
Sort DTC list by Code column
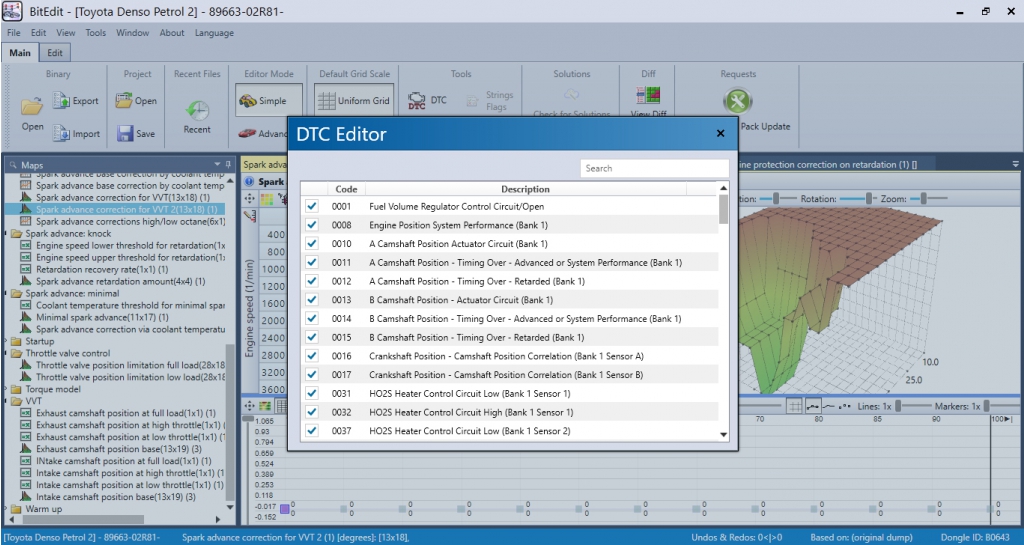click(346, 189)
